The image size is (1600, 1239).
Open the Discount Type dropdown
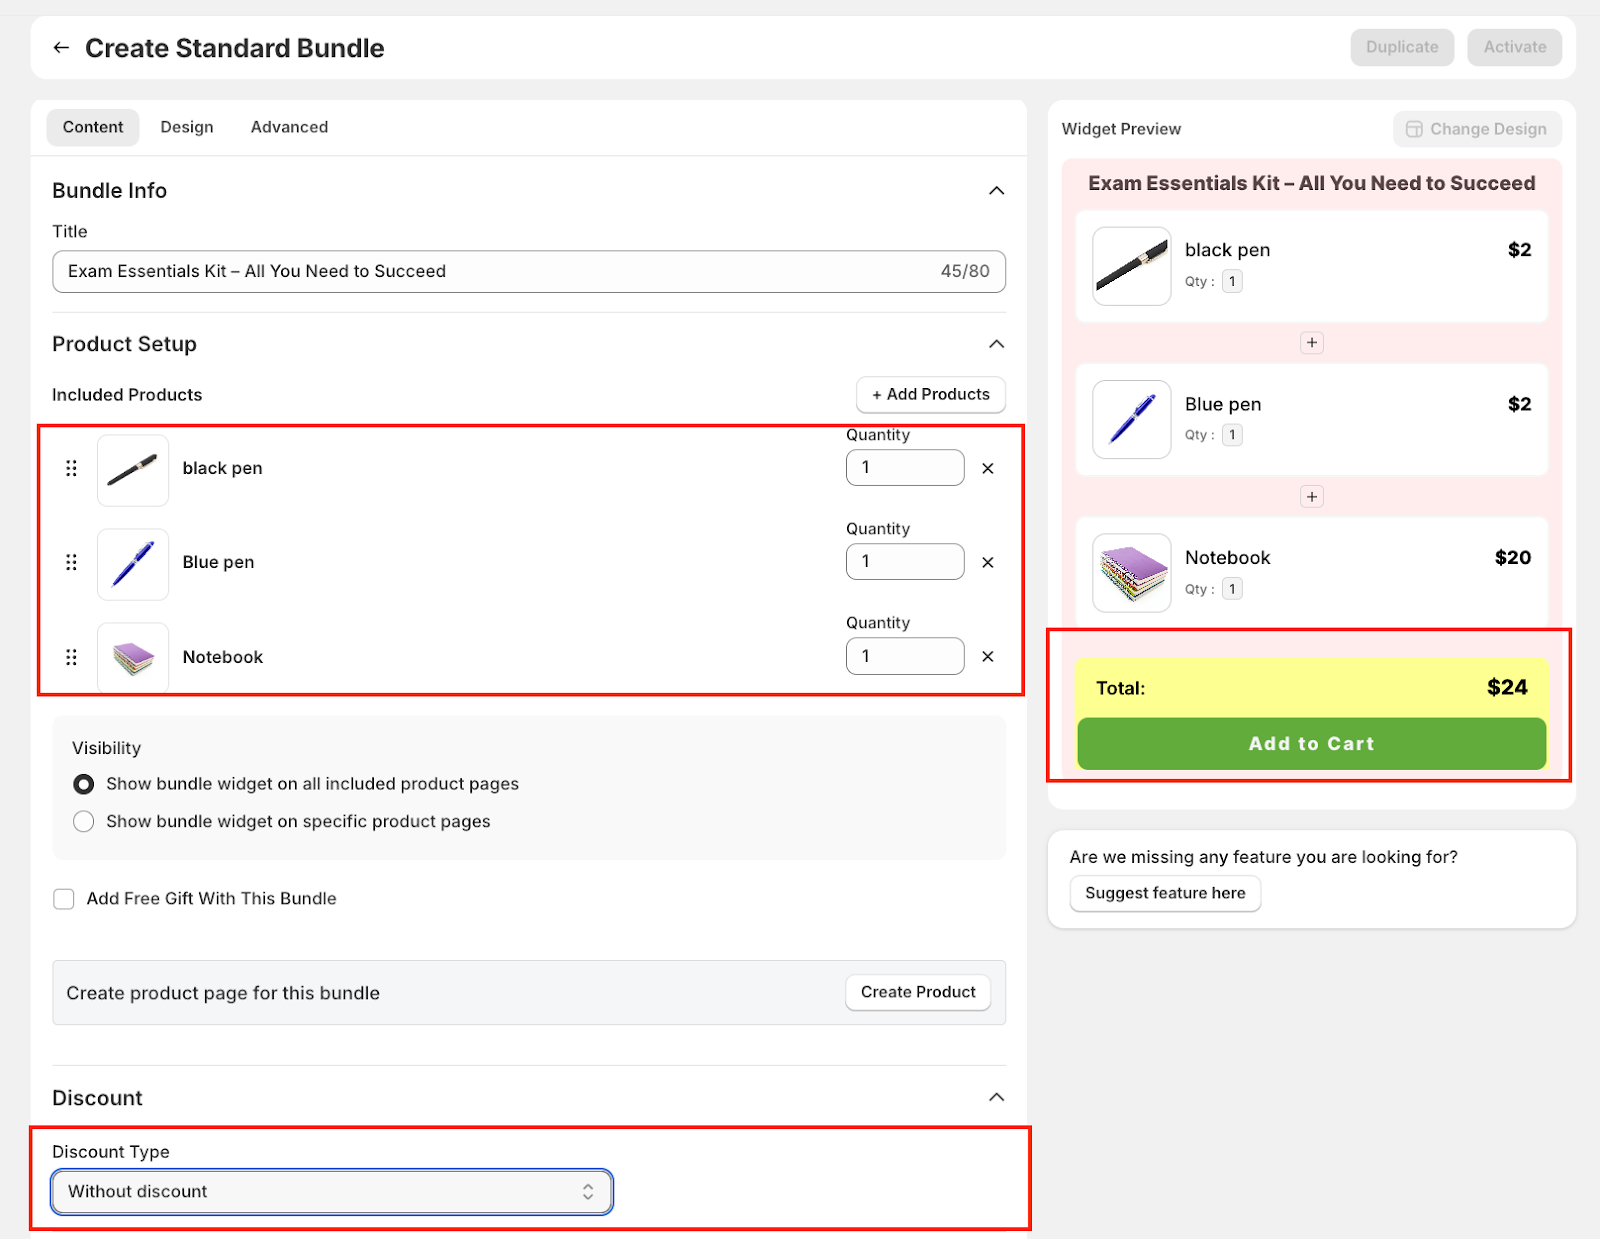coord(331,1192)
